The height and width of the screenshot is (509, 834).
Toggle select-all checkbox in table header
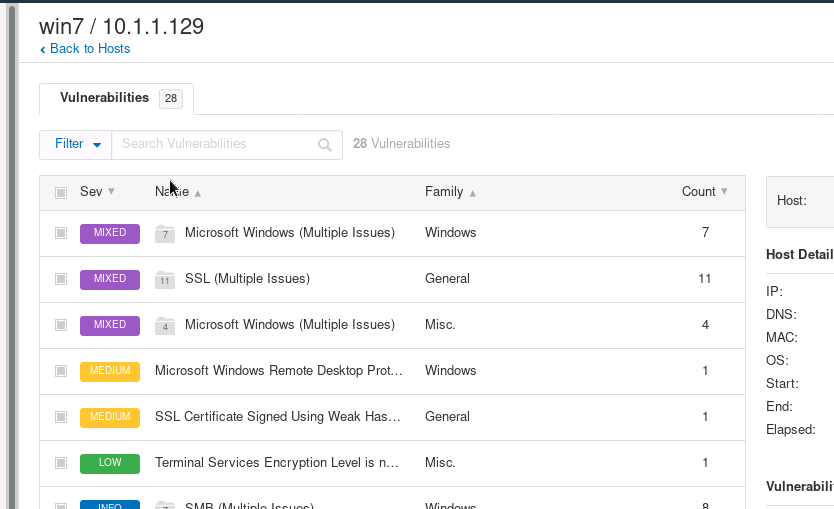coord(61,193)
